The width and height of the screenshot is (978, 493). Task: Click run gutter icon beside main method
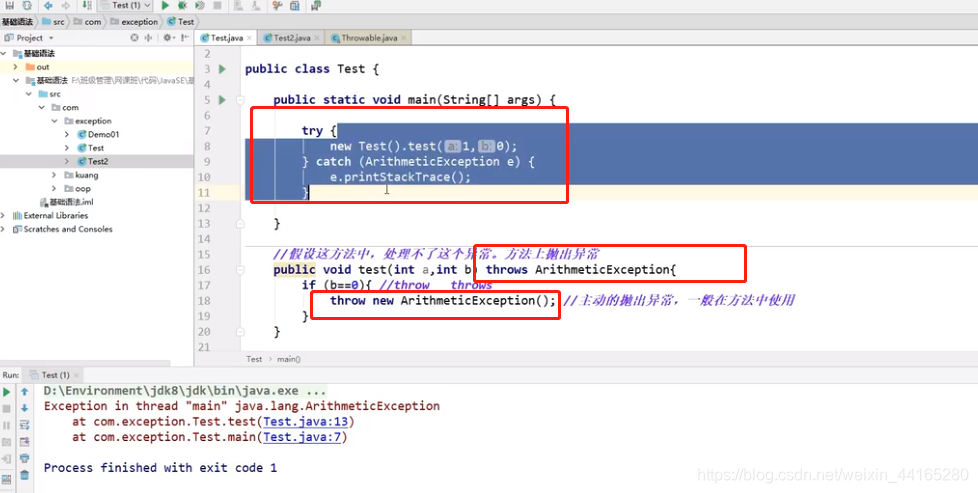tap(223, 99)
